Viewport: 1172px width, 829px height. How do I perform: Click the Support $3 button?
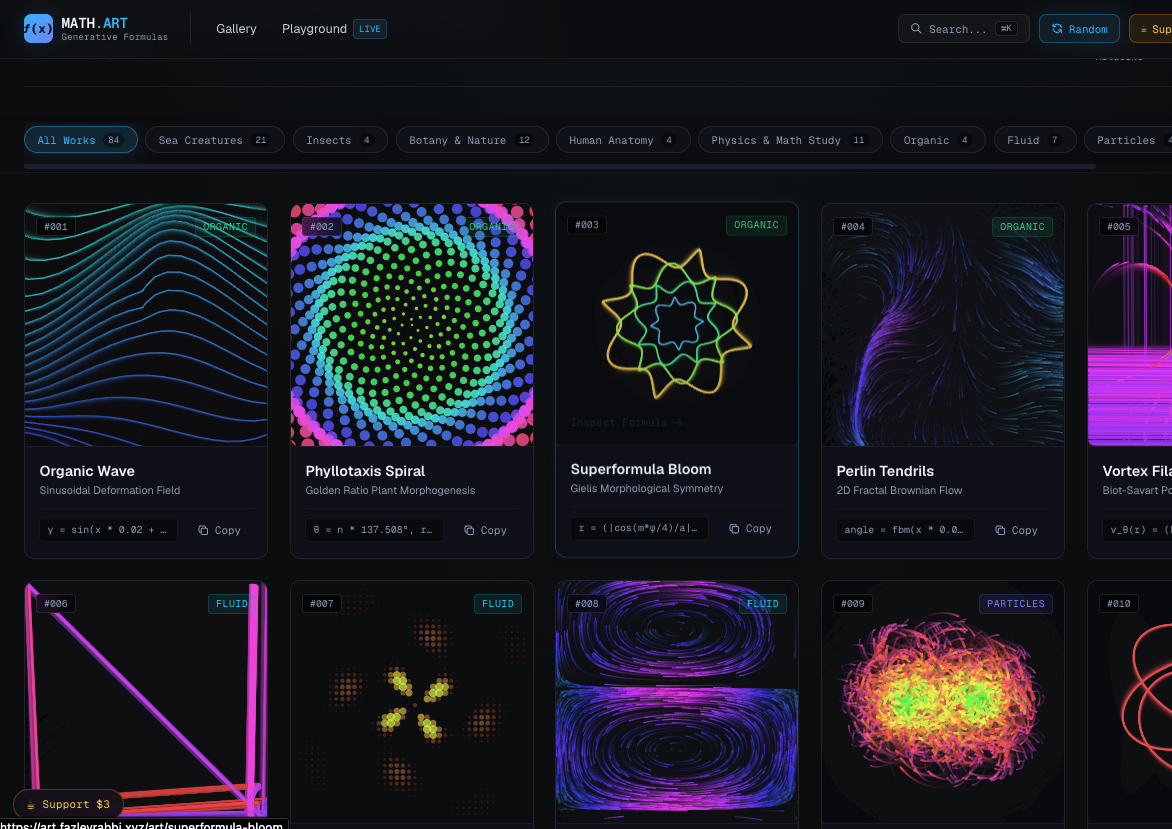(68, 804)
